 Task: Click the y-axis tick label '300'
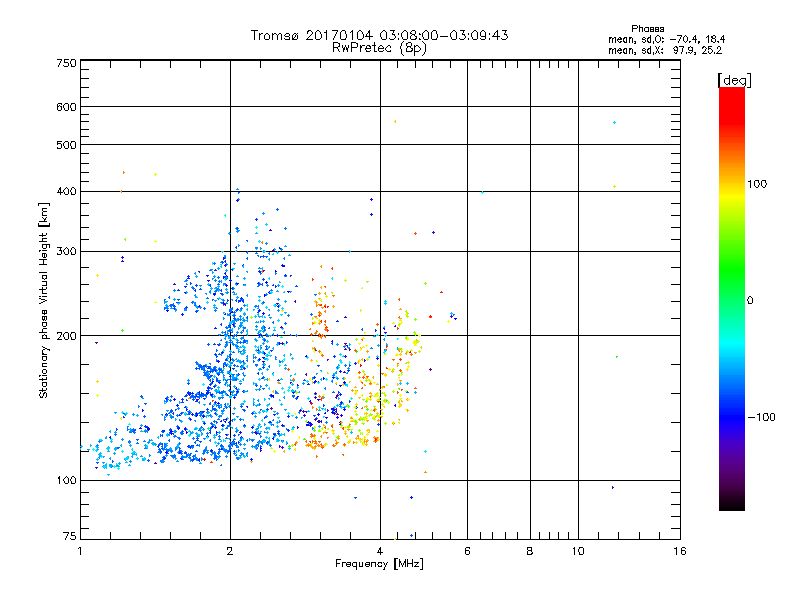pyautogui.click(x=66, y=251)
